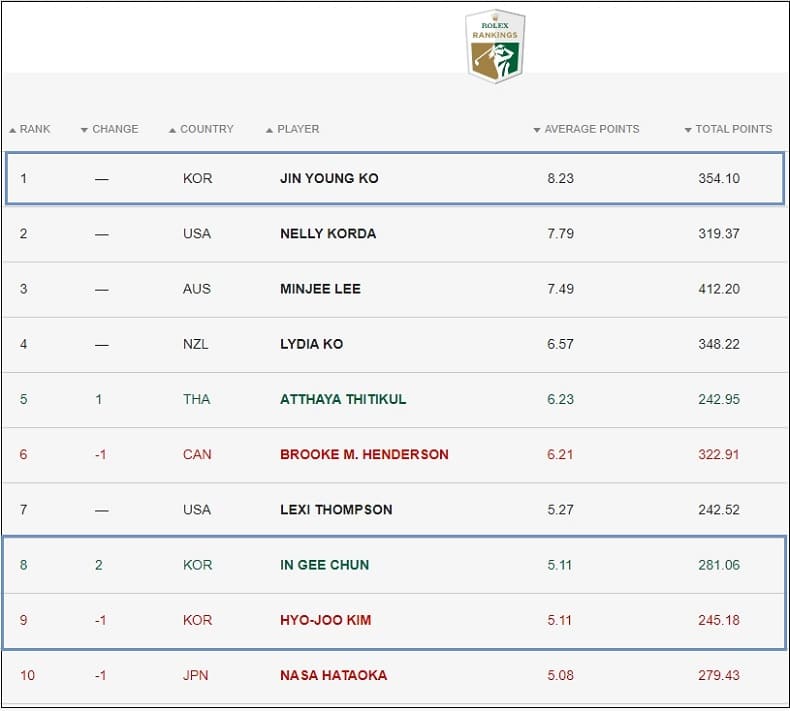Select total points 279.43
The height and width of the screenshot is (711, 790).
719,675
